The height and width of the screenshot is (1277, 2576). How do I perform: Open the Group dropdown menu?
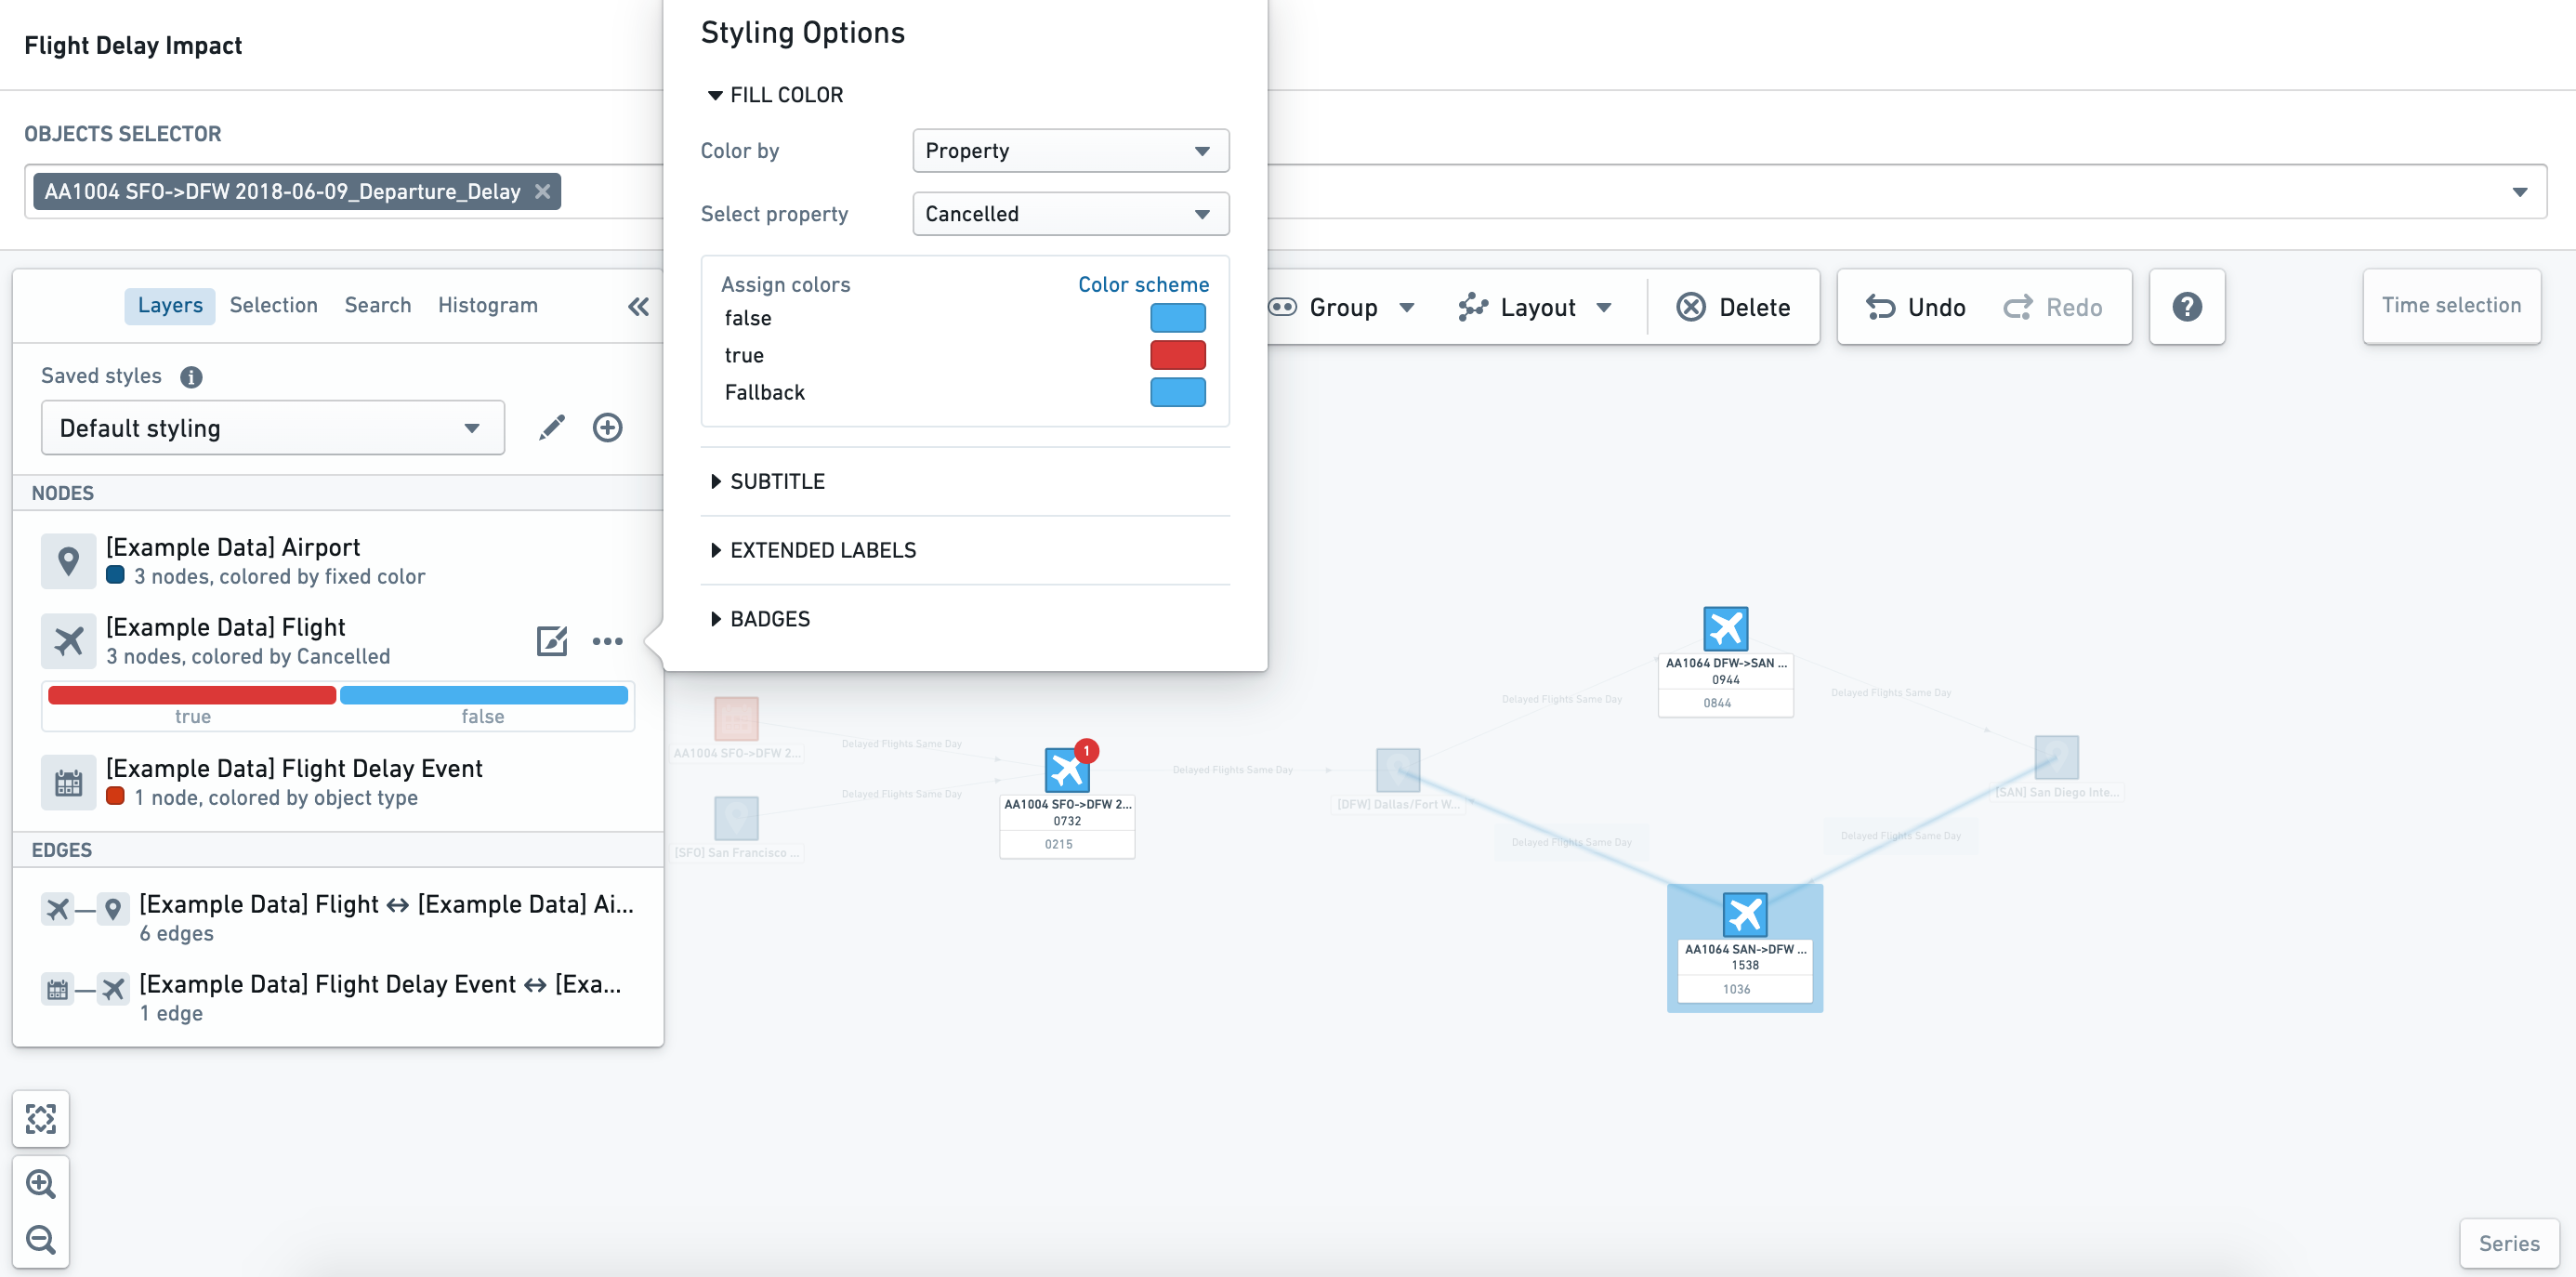[1343, 307]
